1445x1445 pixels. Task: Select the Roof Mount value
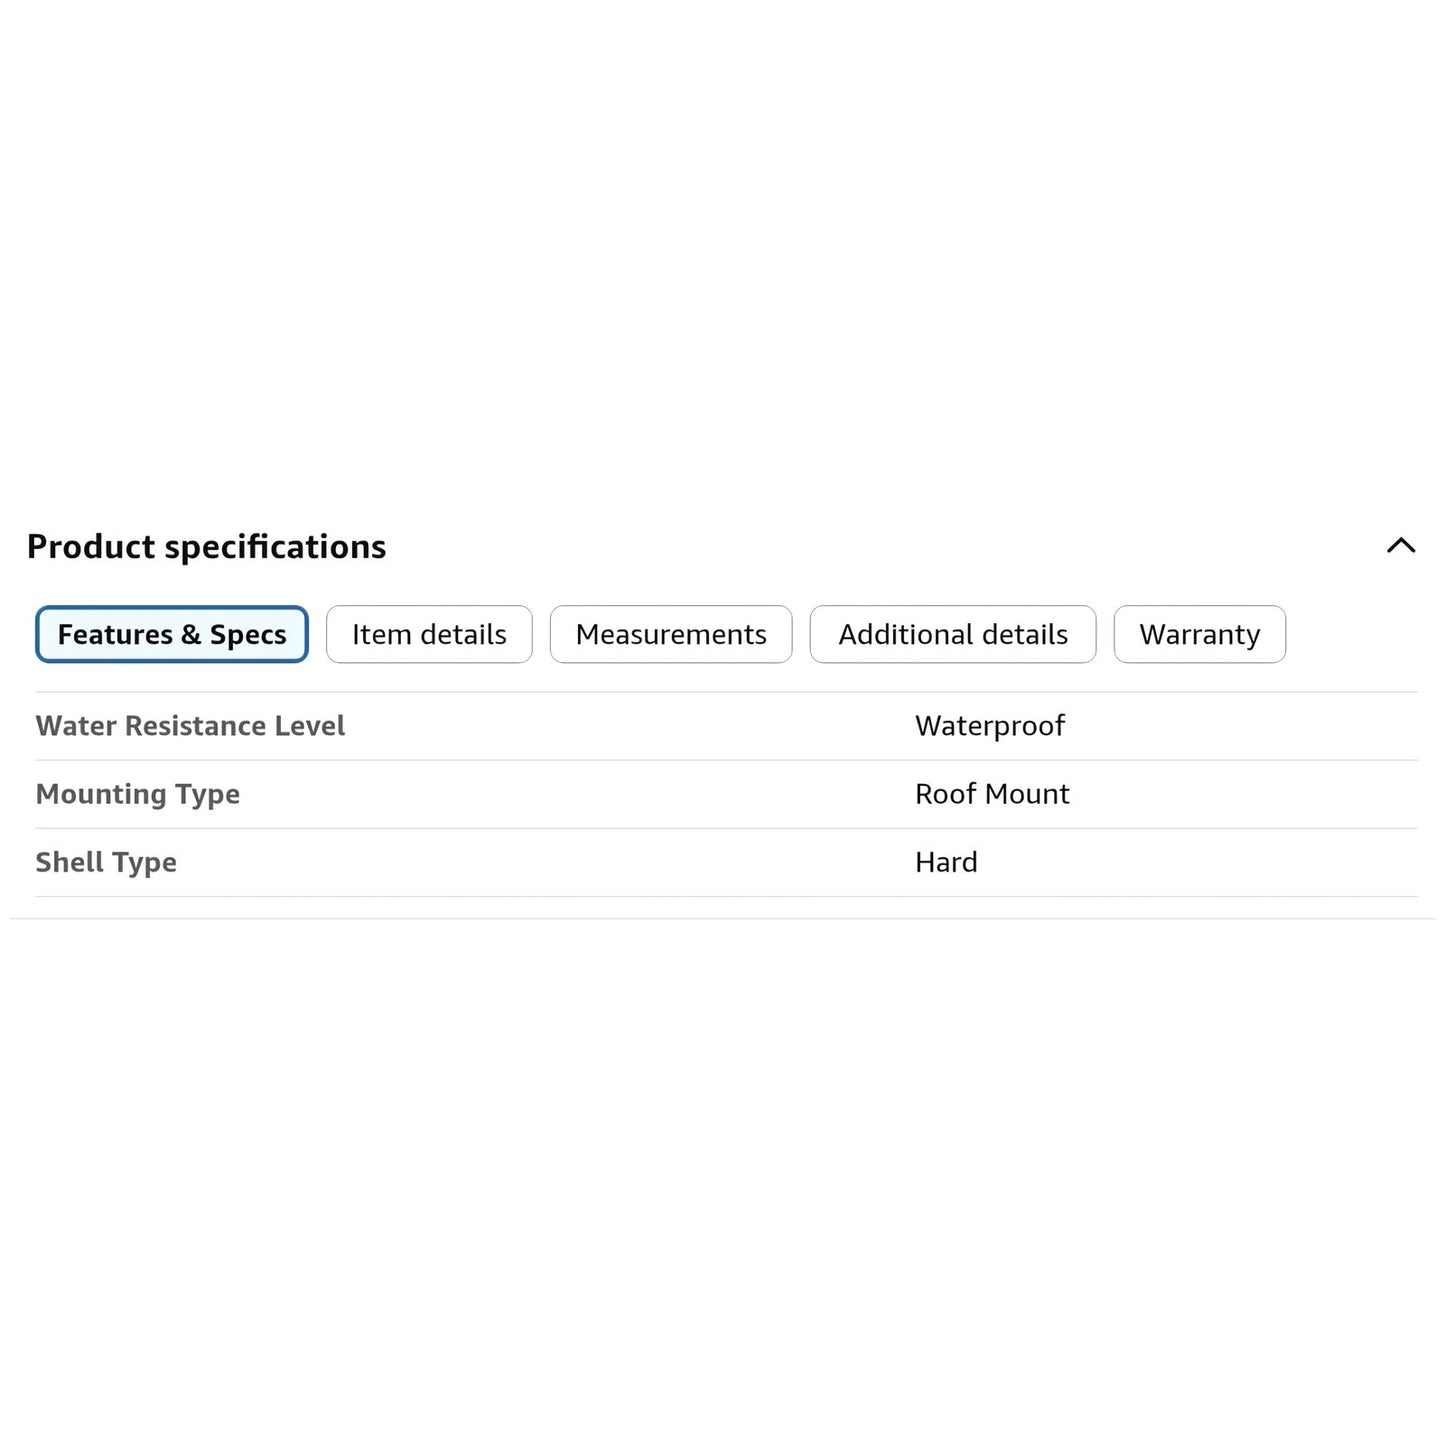(992, 794)
